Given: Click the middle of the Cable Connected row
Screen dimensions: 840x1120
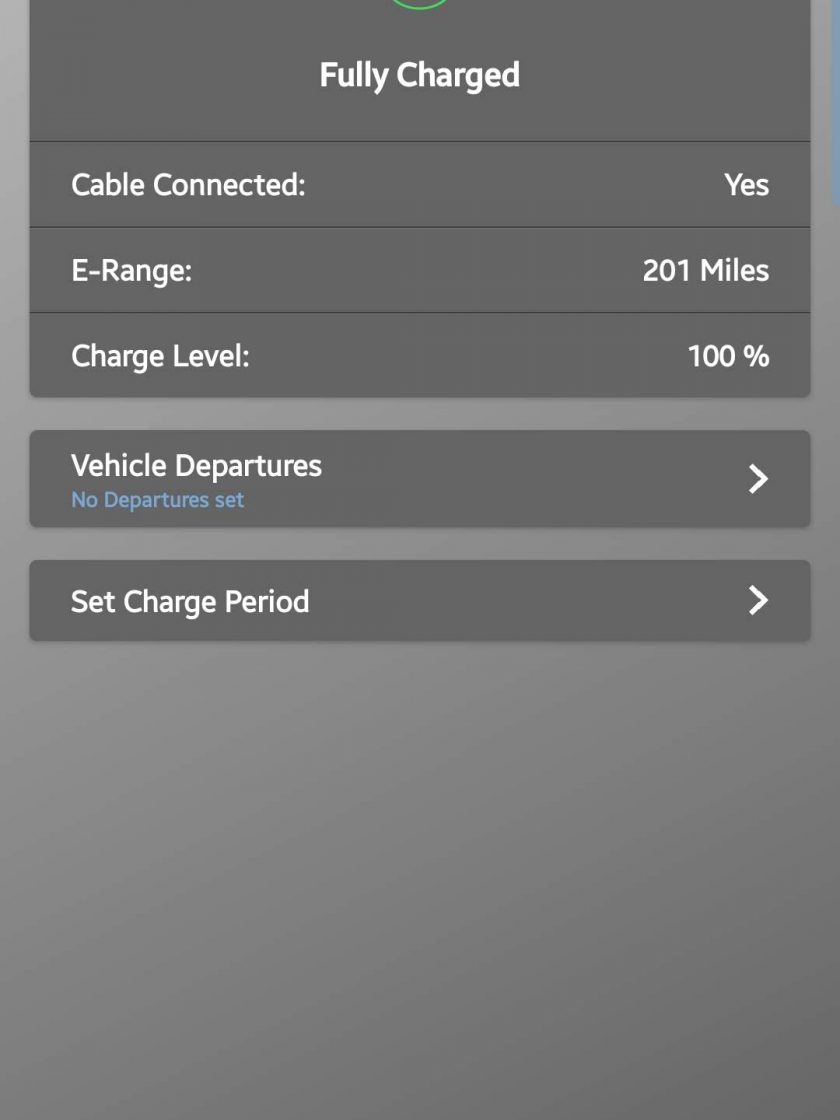Looking at the screenshot, I should coord(420,185).
